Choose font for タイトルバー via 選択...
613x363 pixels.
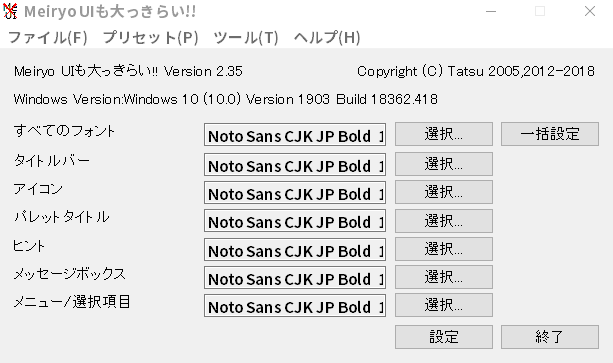[x=444, y=164]
